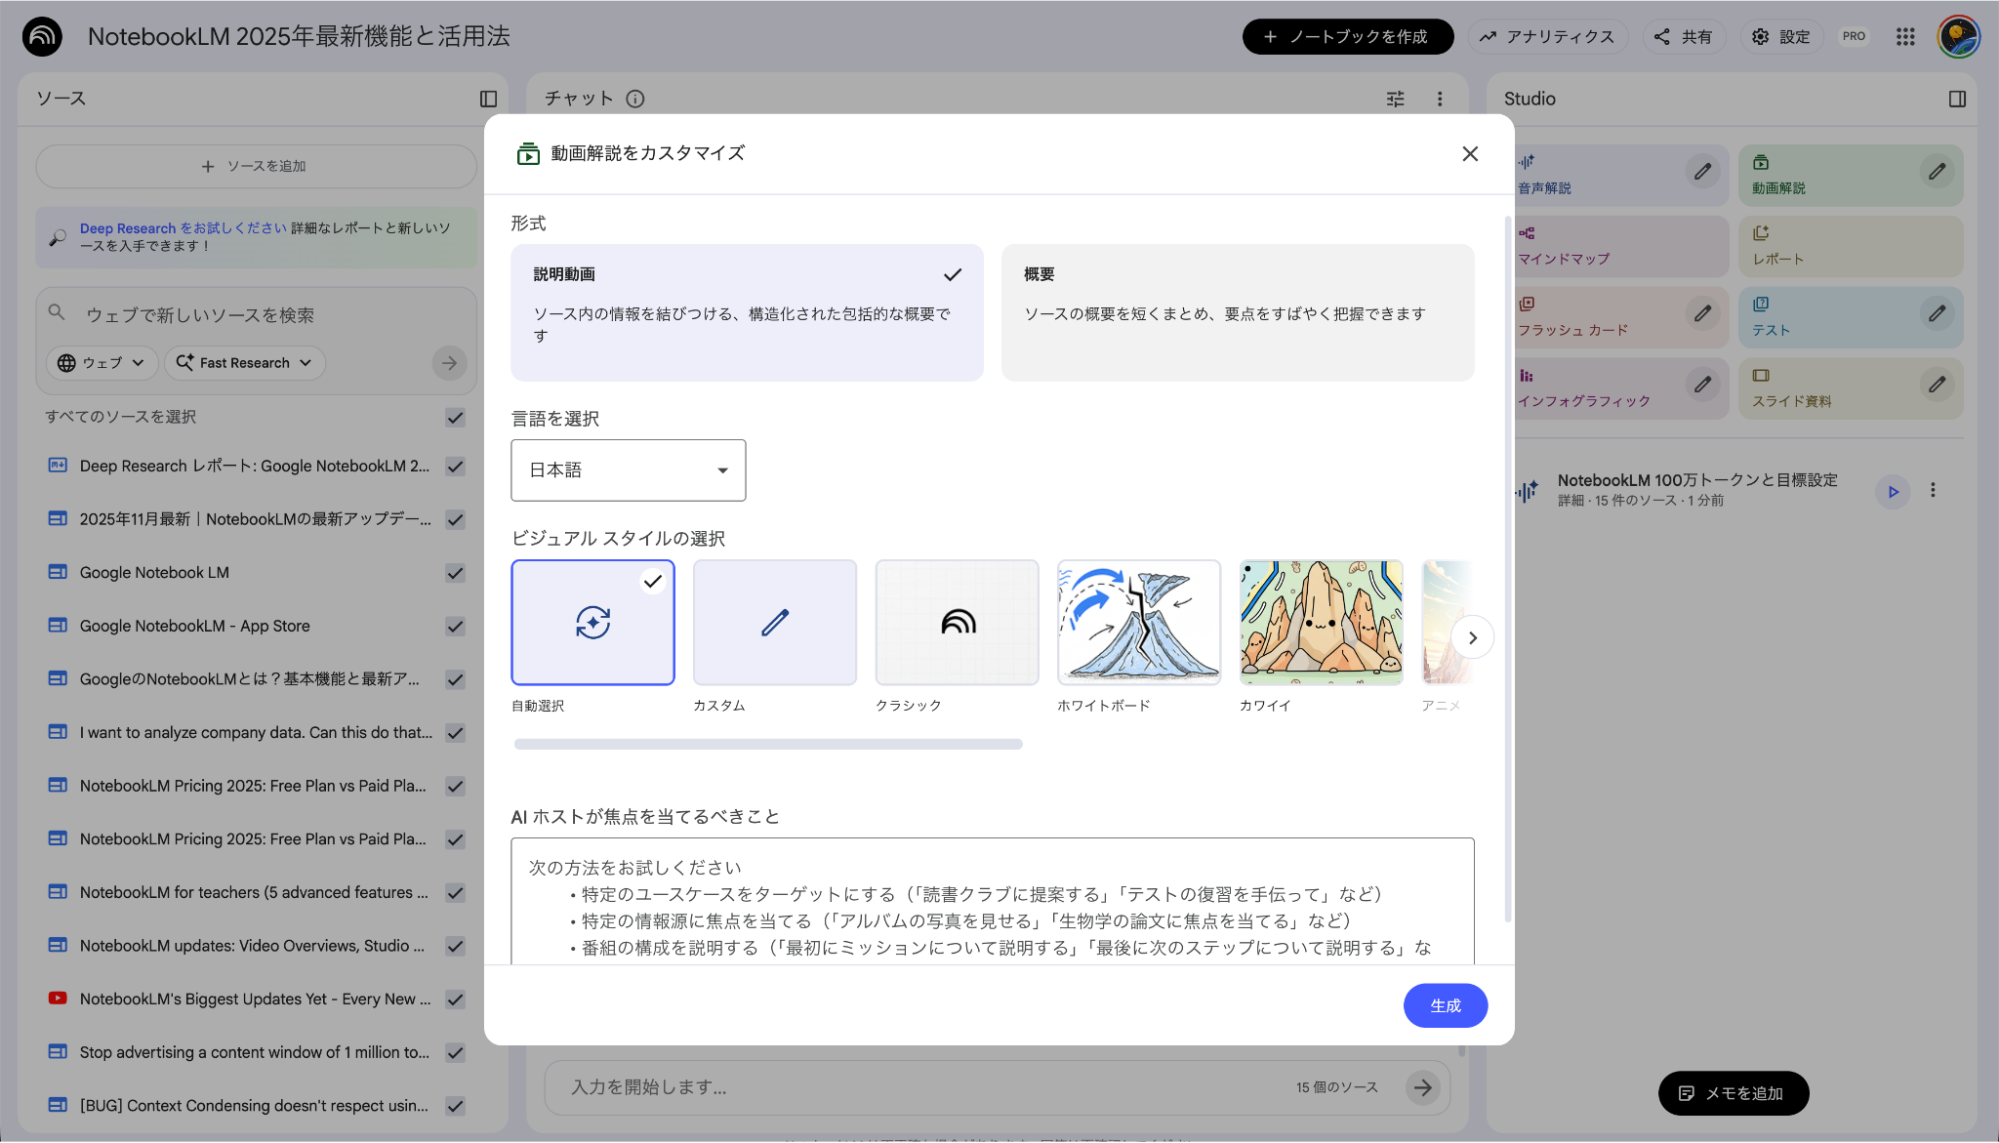
Task: Select the ホワイトボード visual style thumbnail
Action: point(1138,621)
